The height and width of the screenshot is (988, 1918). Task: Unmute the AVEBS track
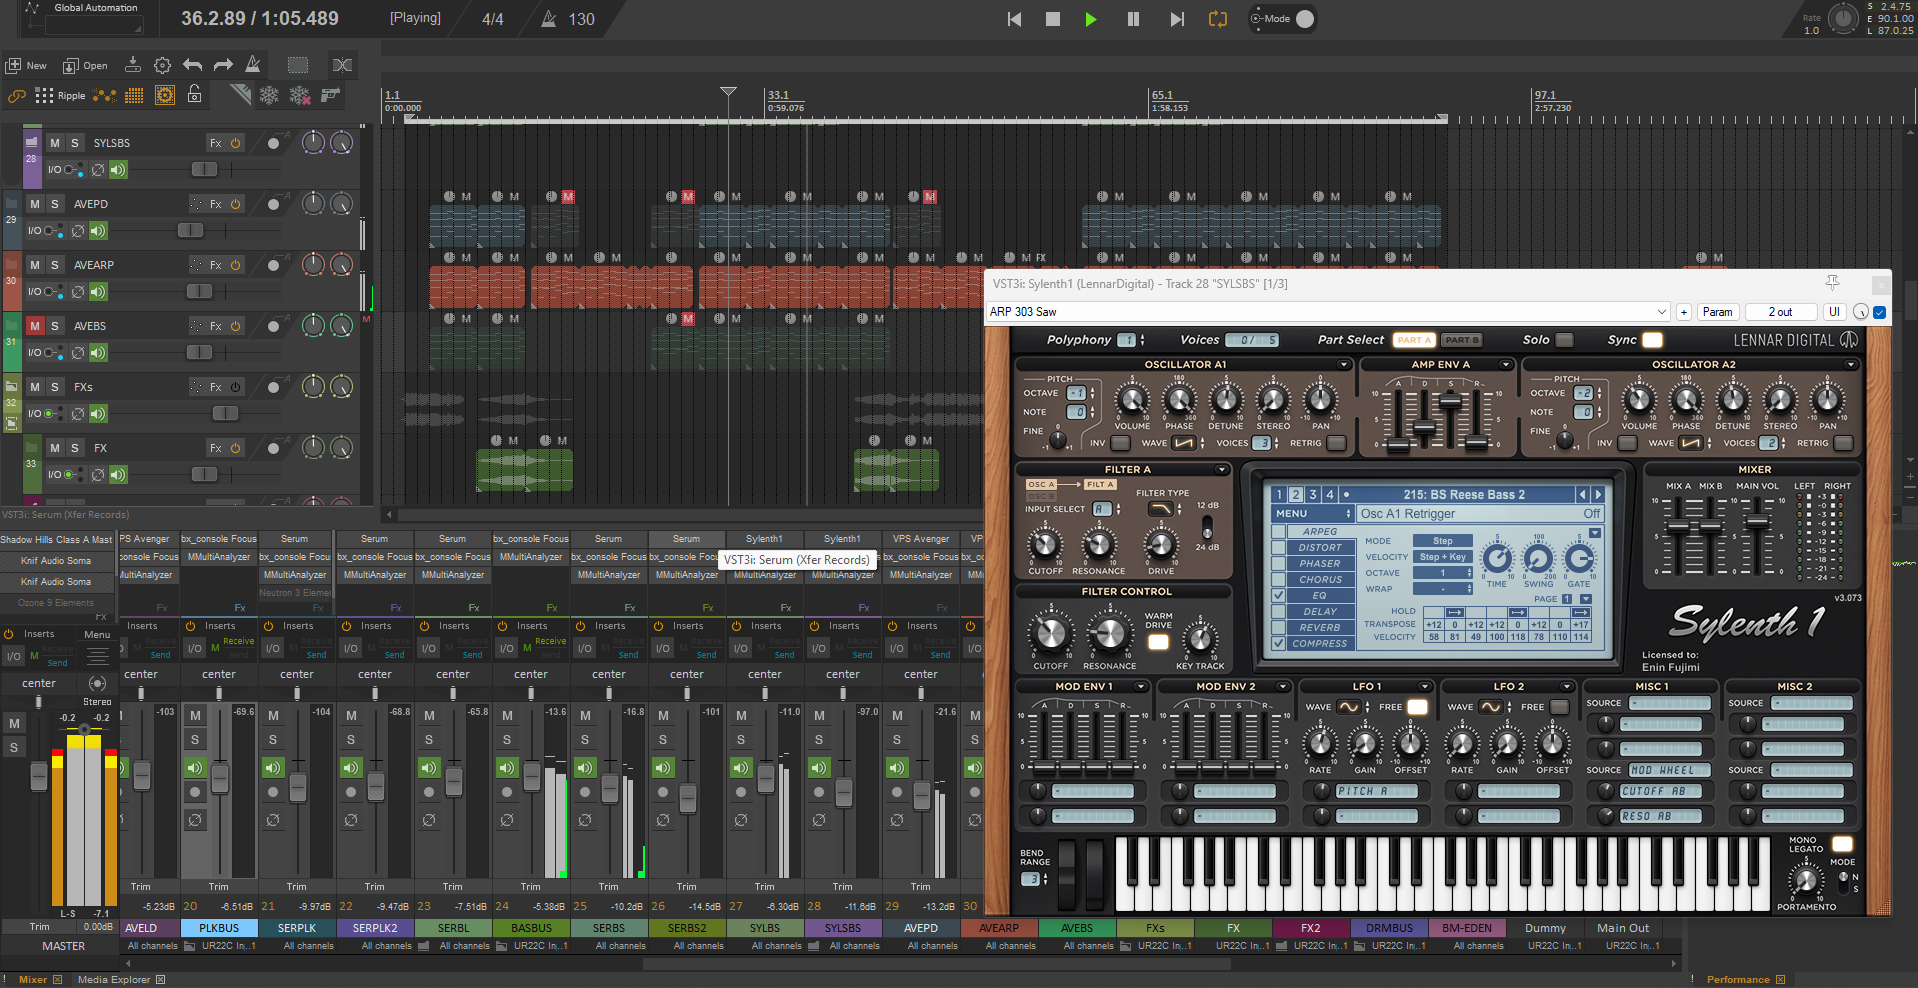point(35,326)
